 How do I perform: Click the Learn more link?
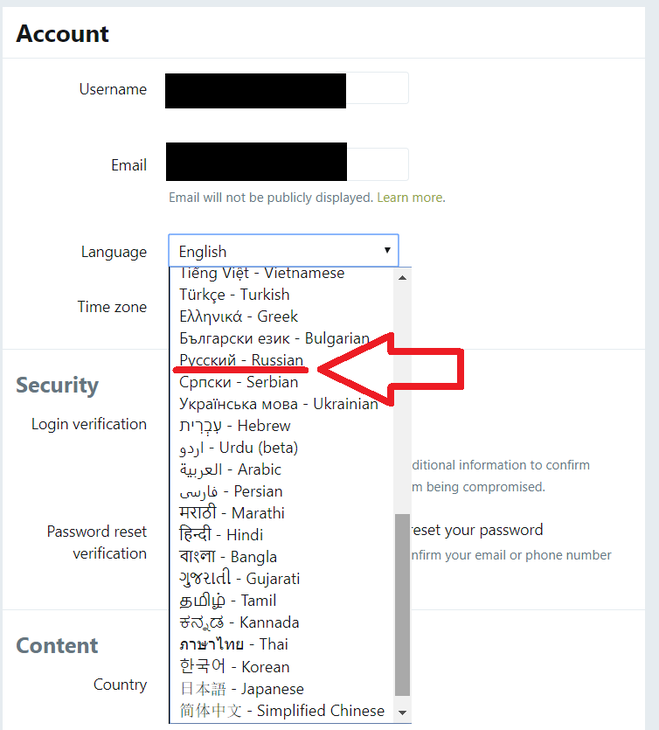410,198
